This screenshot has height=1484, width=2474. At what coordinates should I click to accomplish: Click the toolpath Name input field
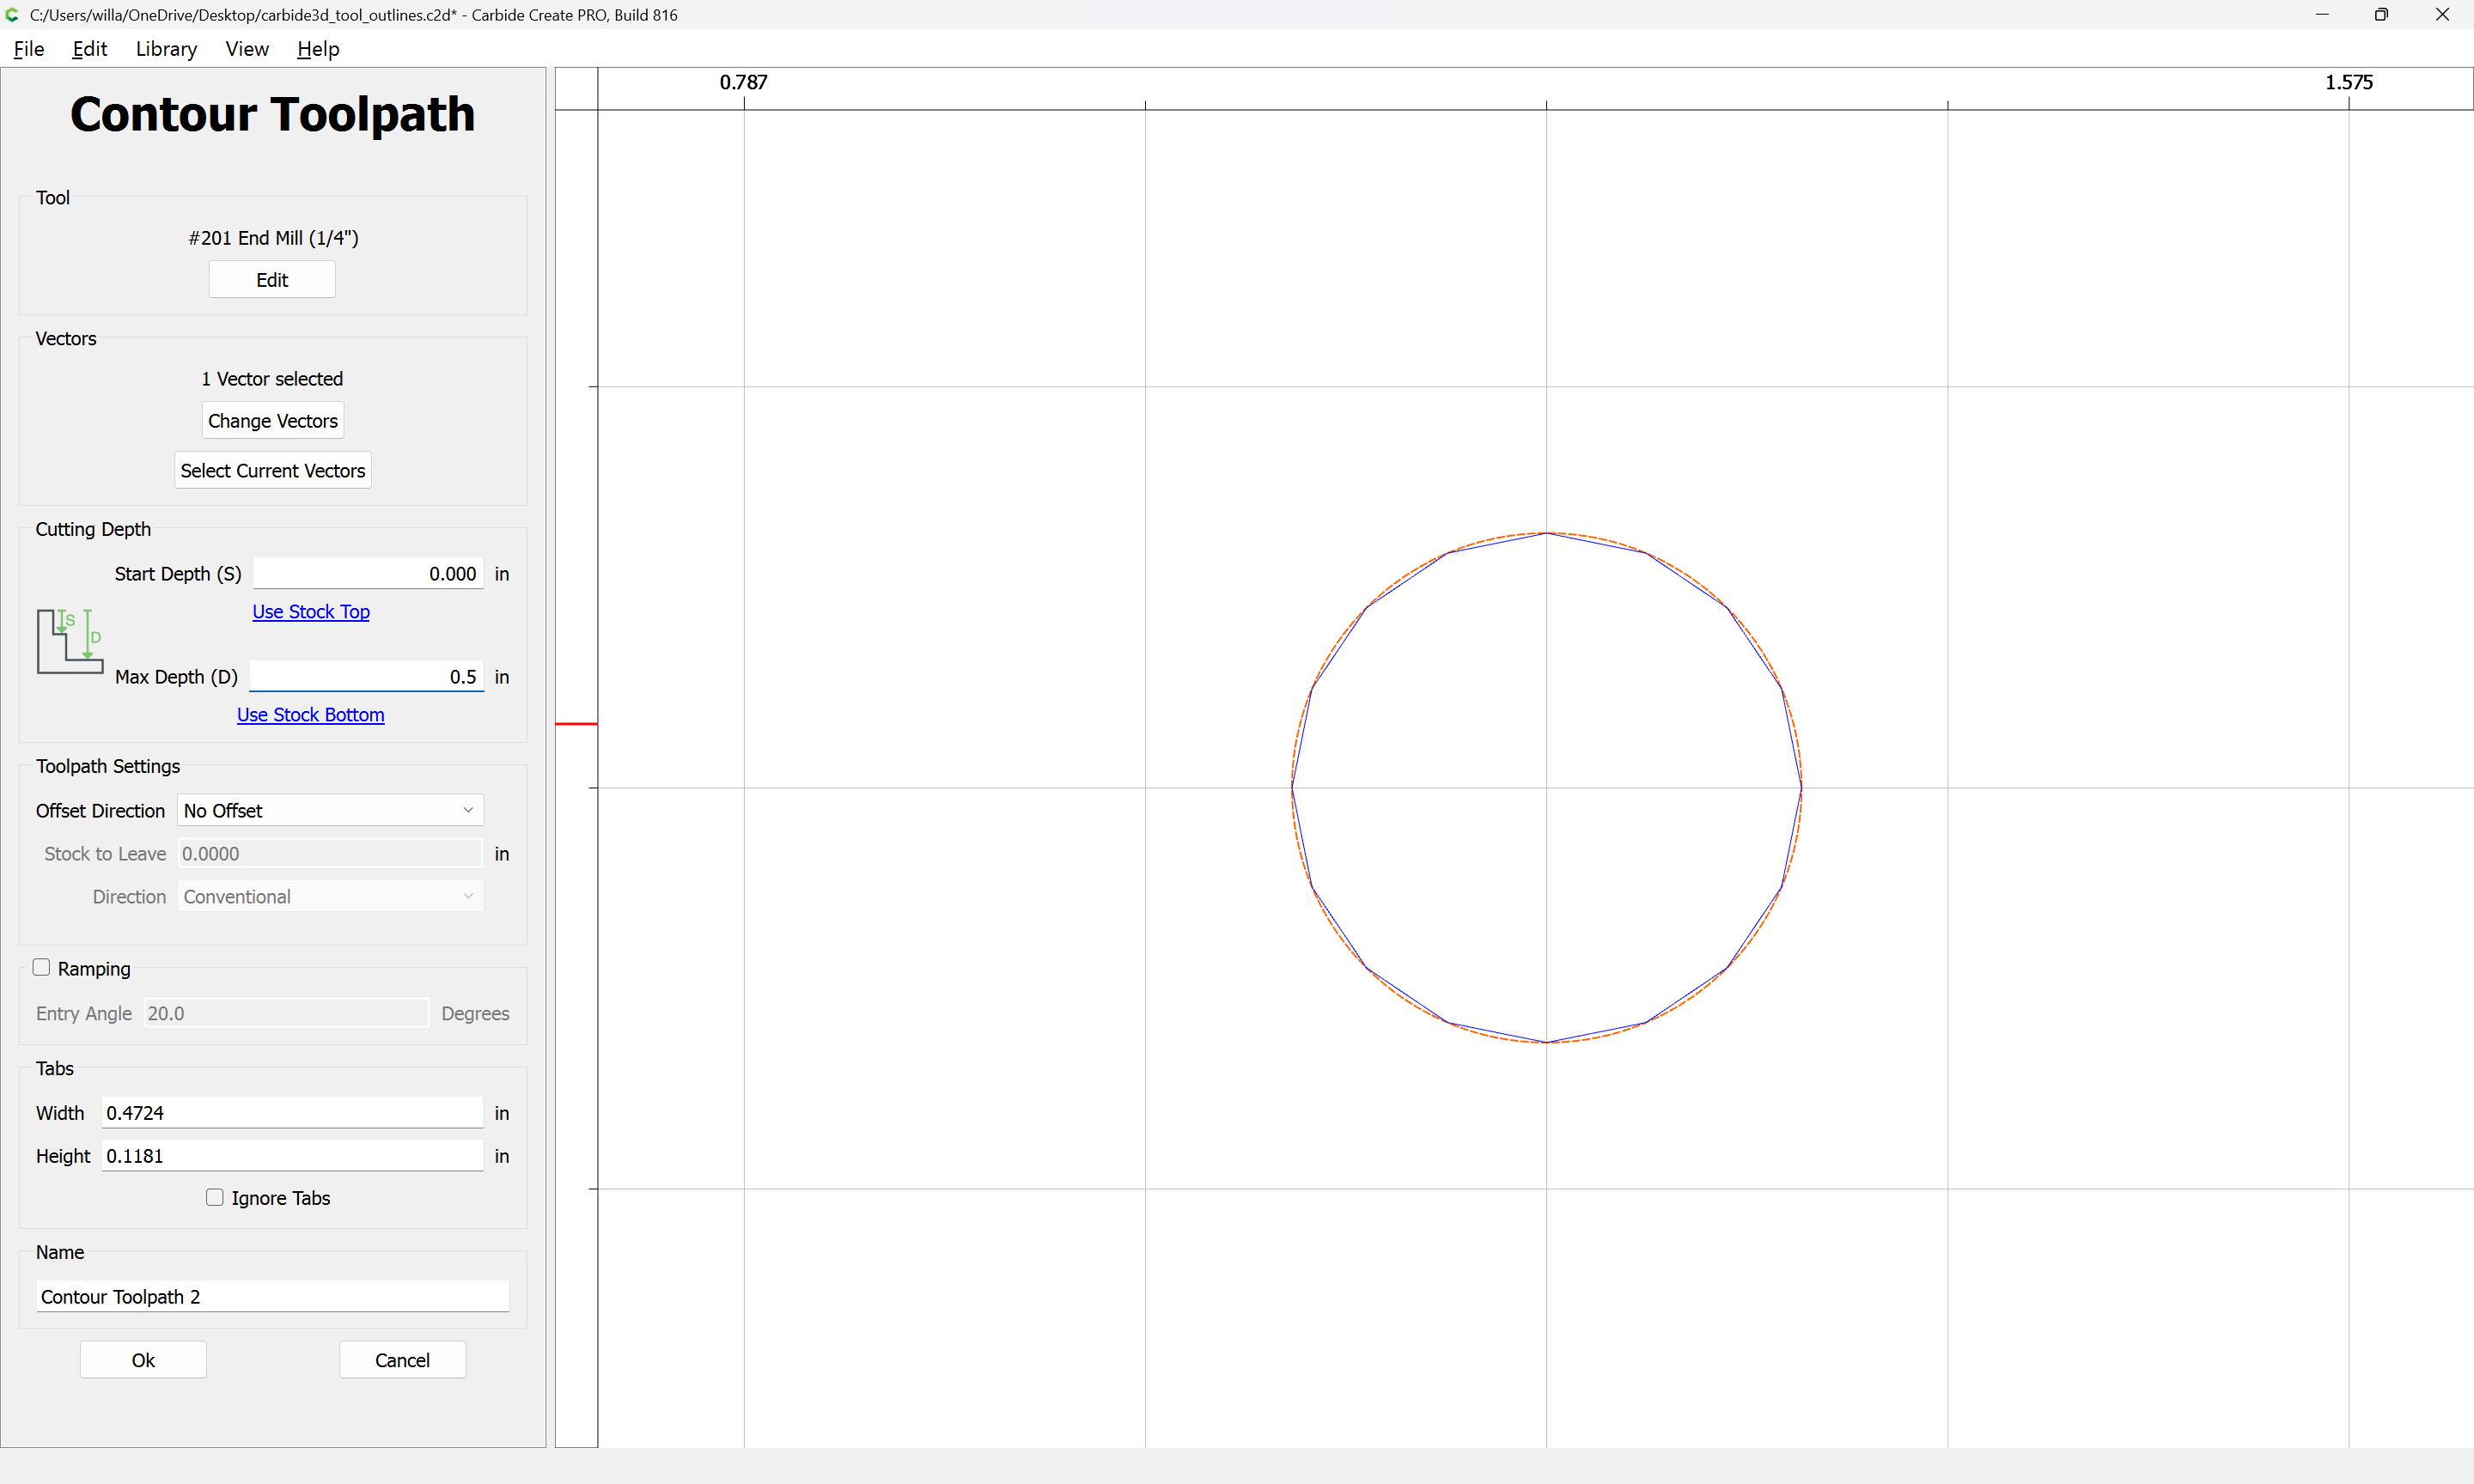coord(273,1296)
